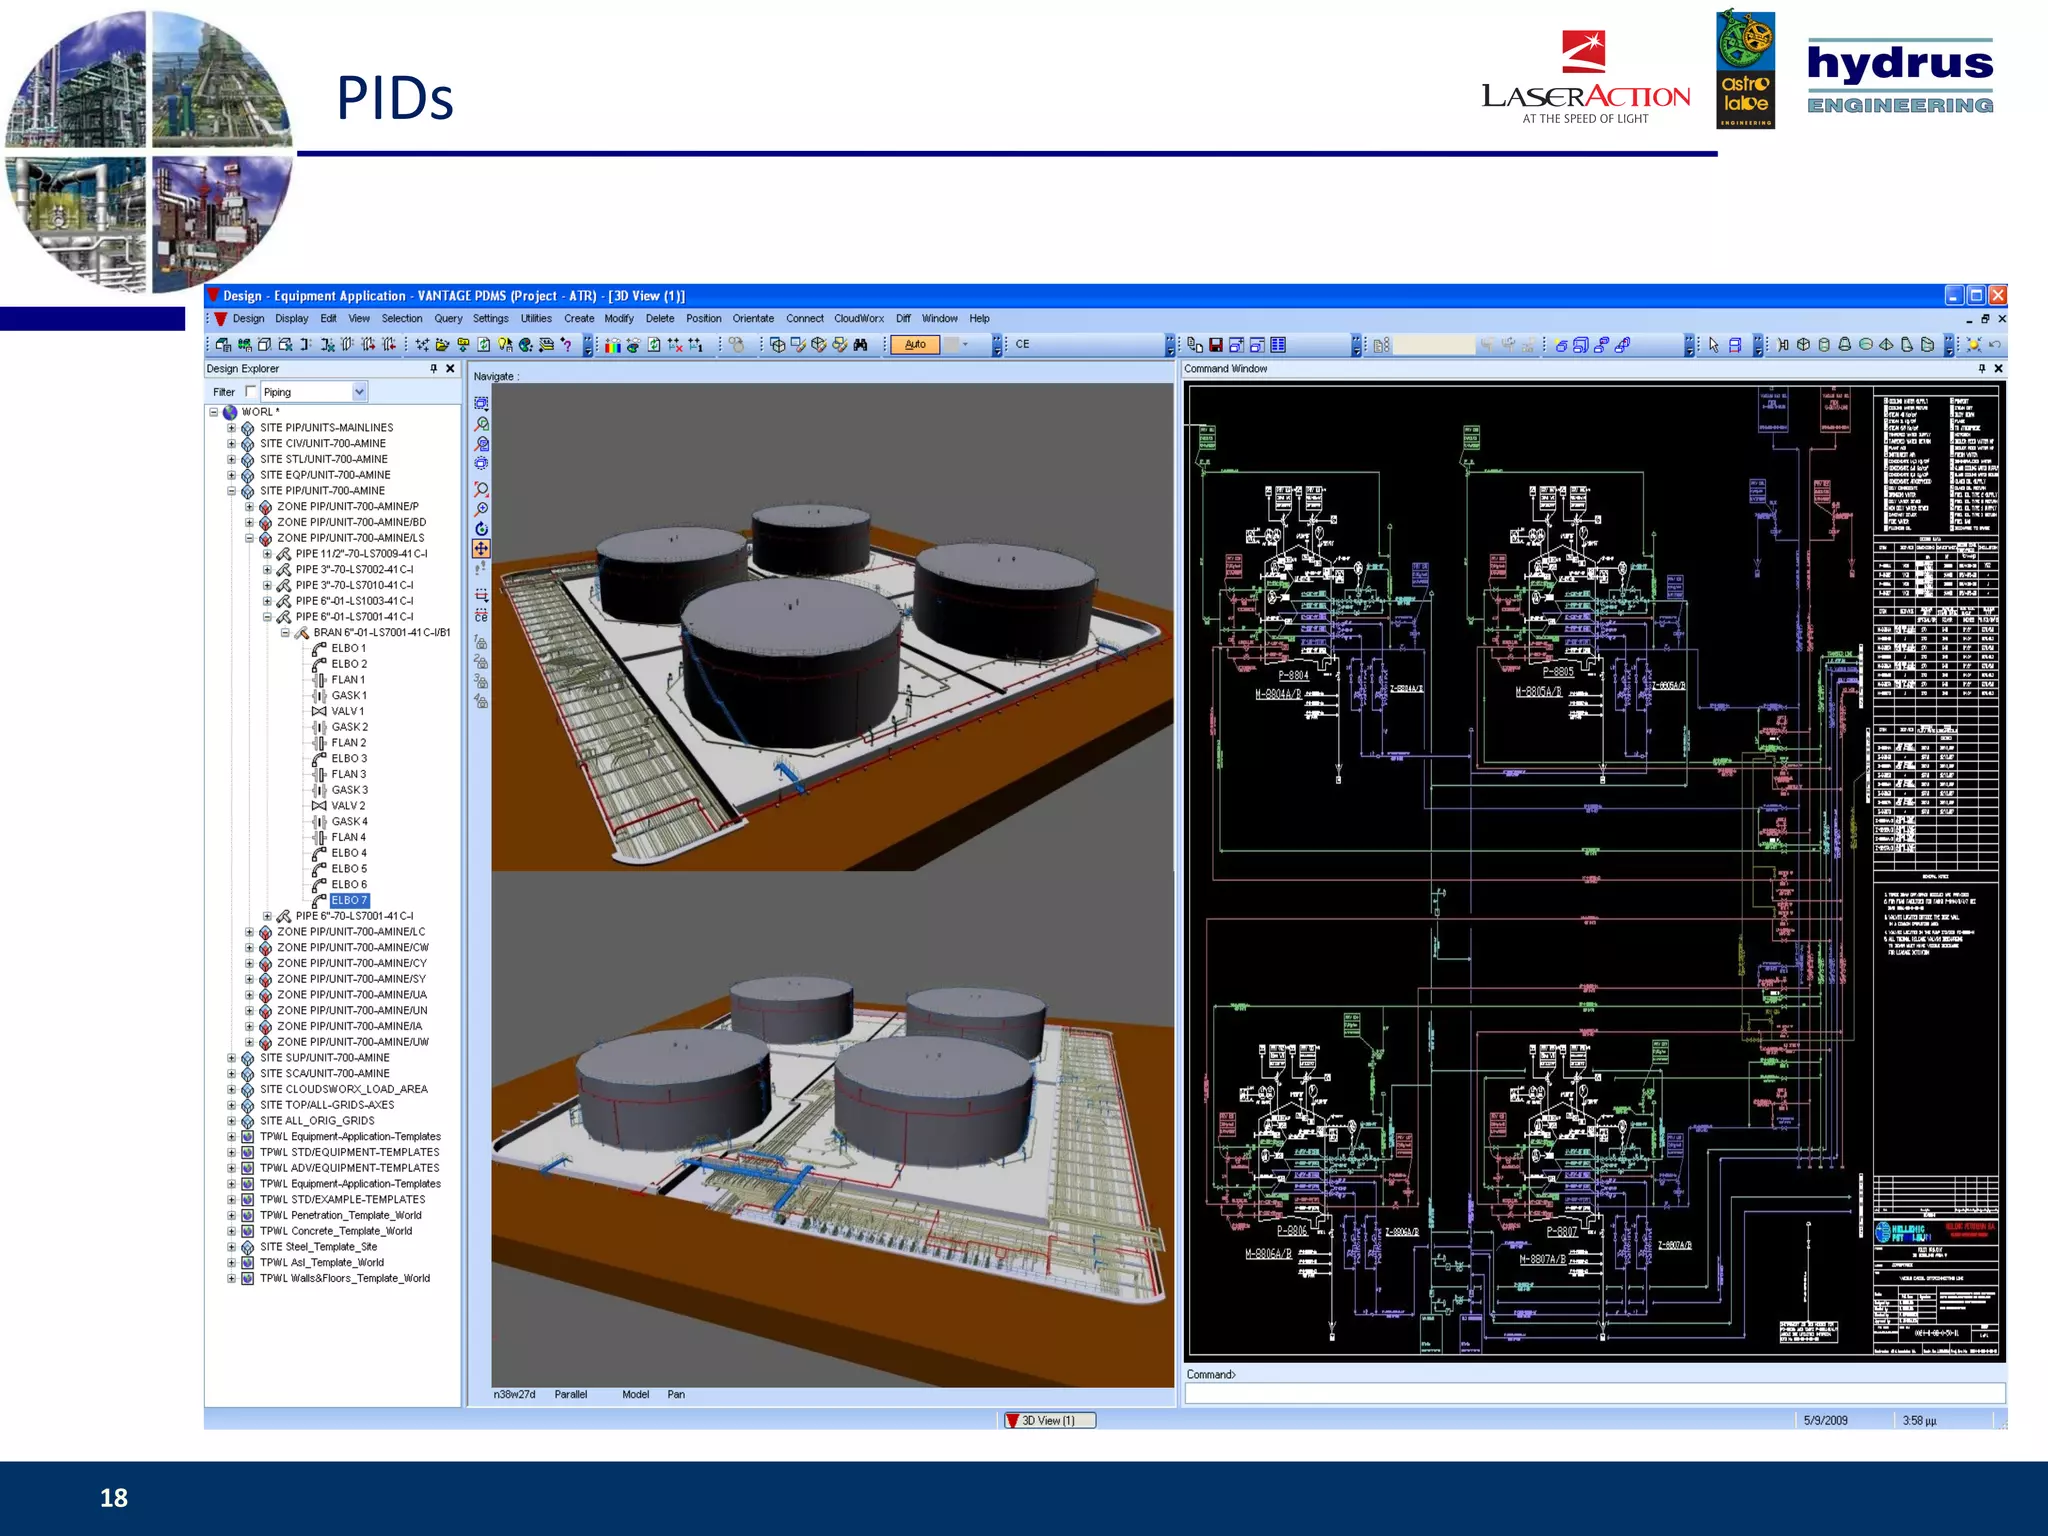Open the Piping filter dropdown
The image size is (2048, 1536).
coord(359,392)
